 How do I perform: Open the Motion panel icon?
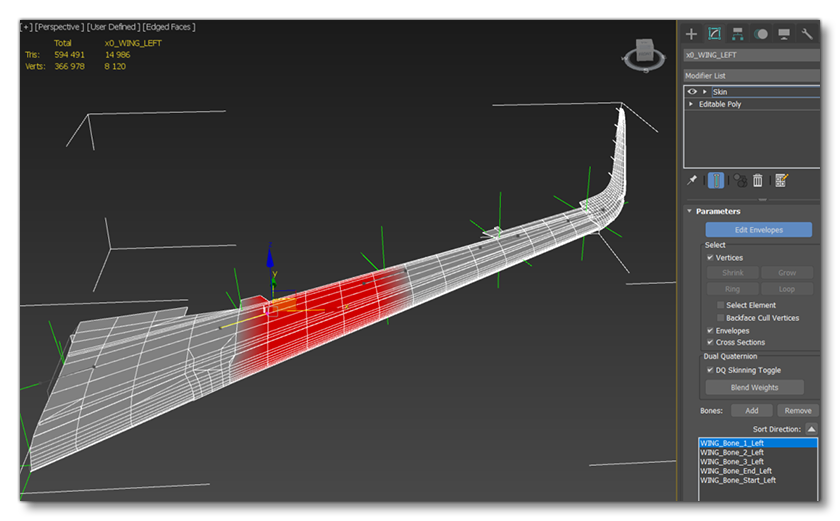click(761, 34)
